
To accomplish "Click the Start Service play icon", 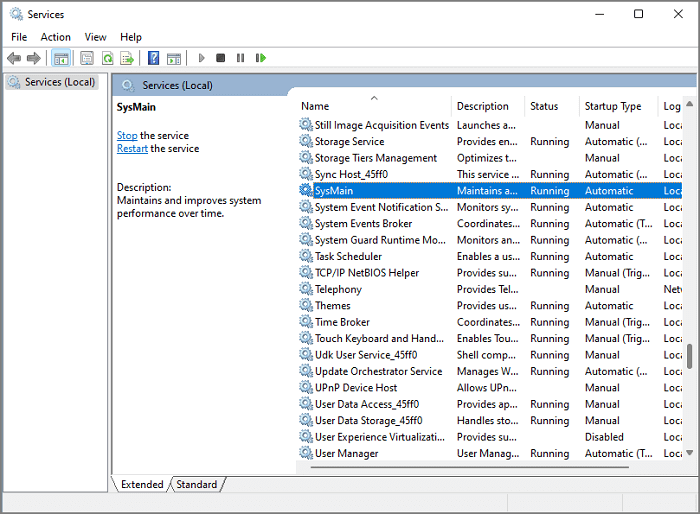I will (x=202, y=58).
